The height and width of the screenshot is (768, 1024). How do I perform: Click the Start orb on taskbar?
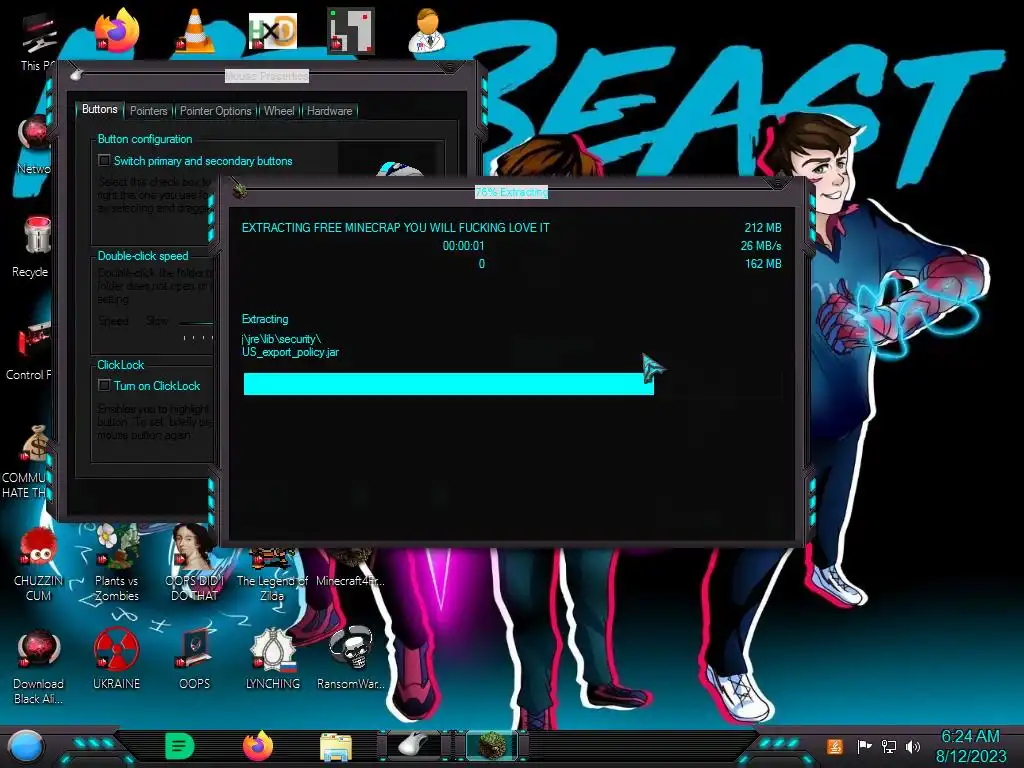(26, 746)
